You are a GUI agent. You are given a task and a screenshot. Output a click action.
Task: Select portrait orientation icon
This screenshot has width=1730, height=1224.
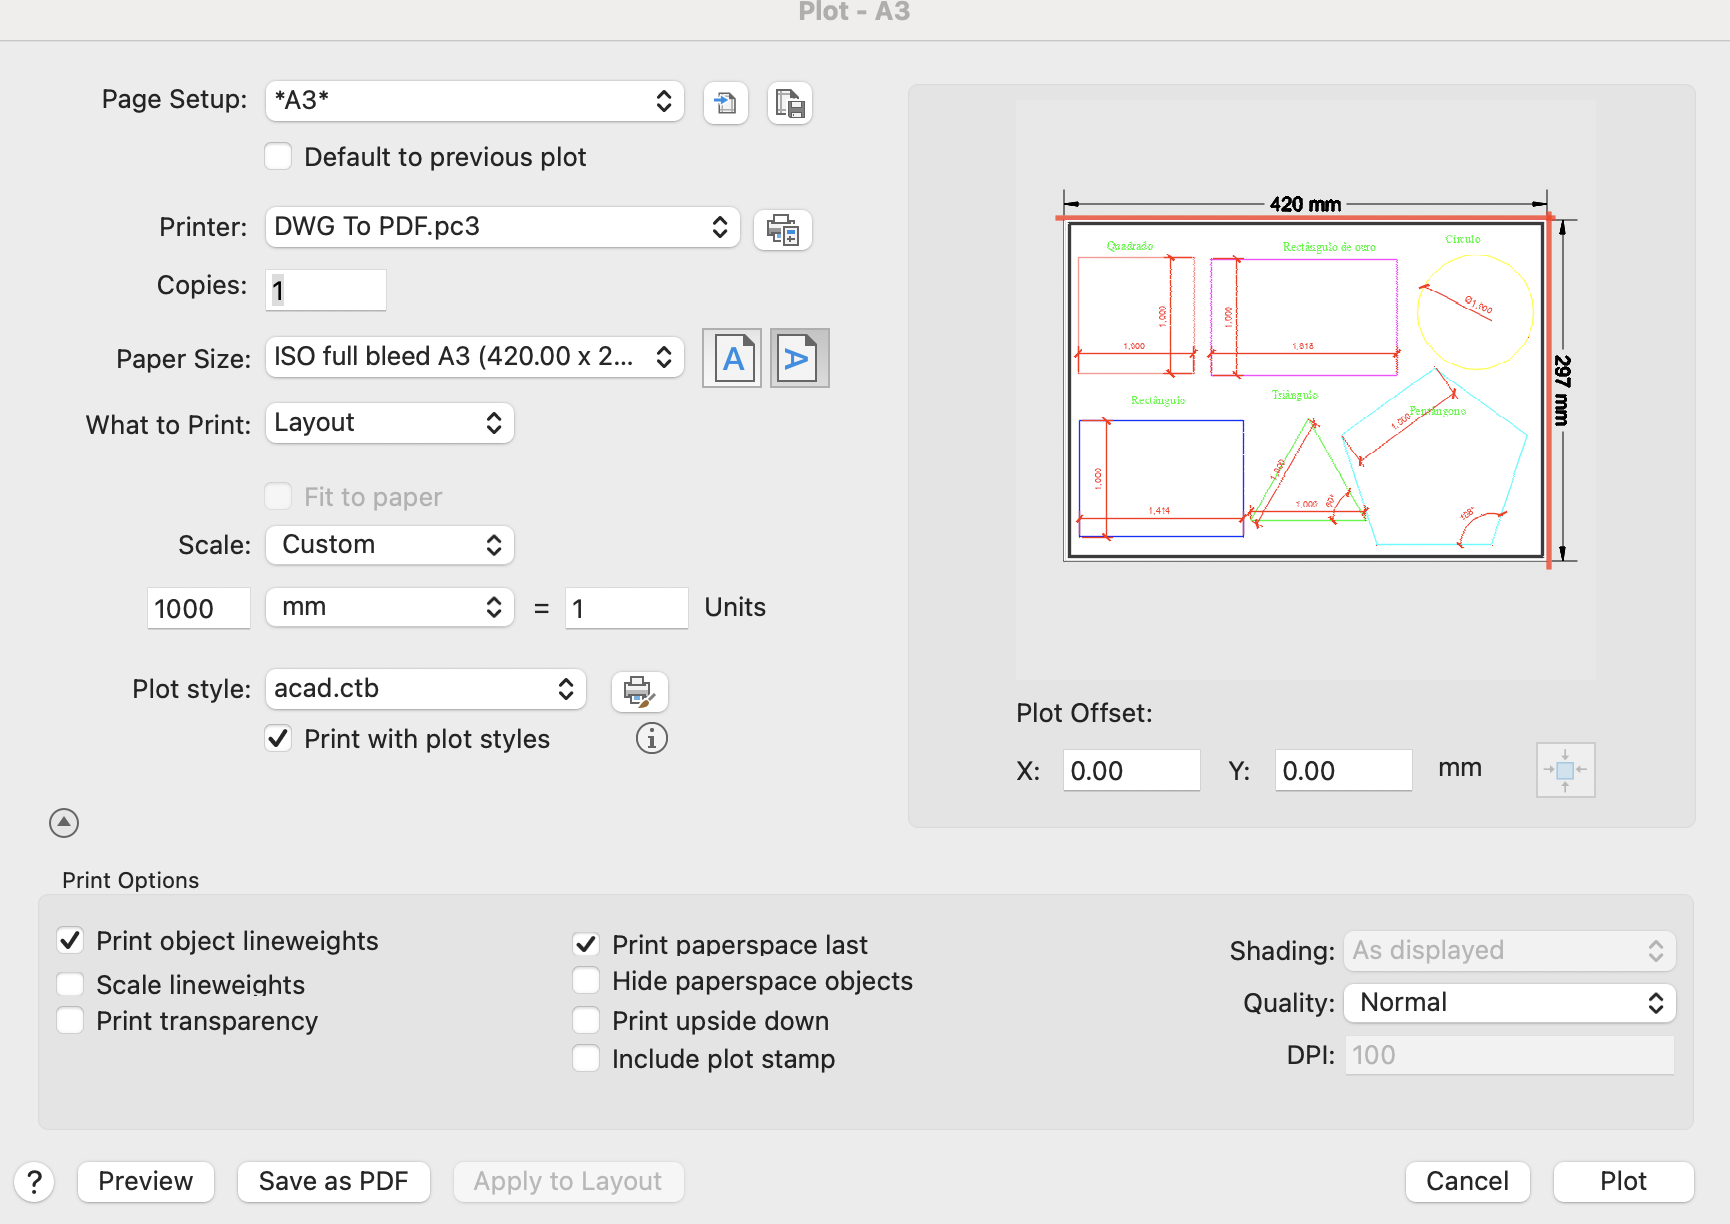click(x=732, y=358)
